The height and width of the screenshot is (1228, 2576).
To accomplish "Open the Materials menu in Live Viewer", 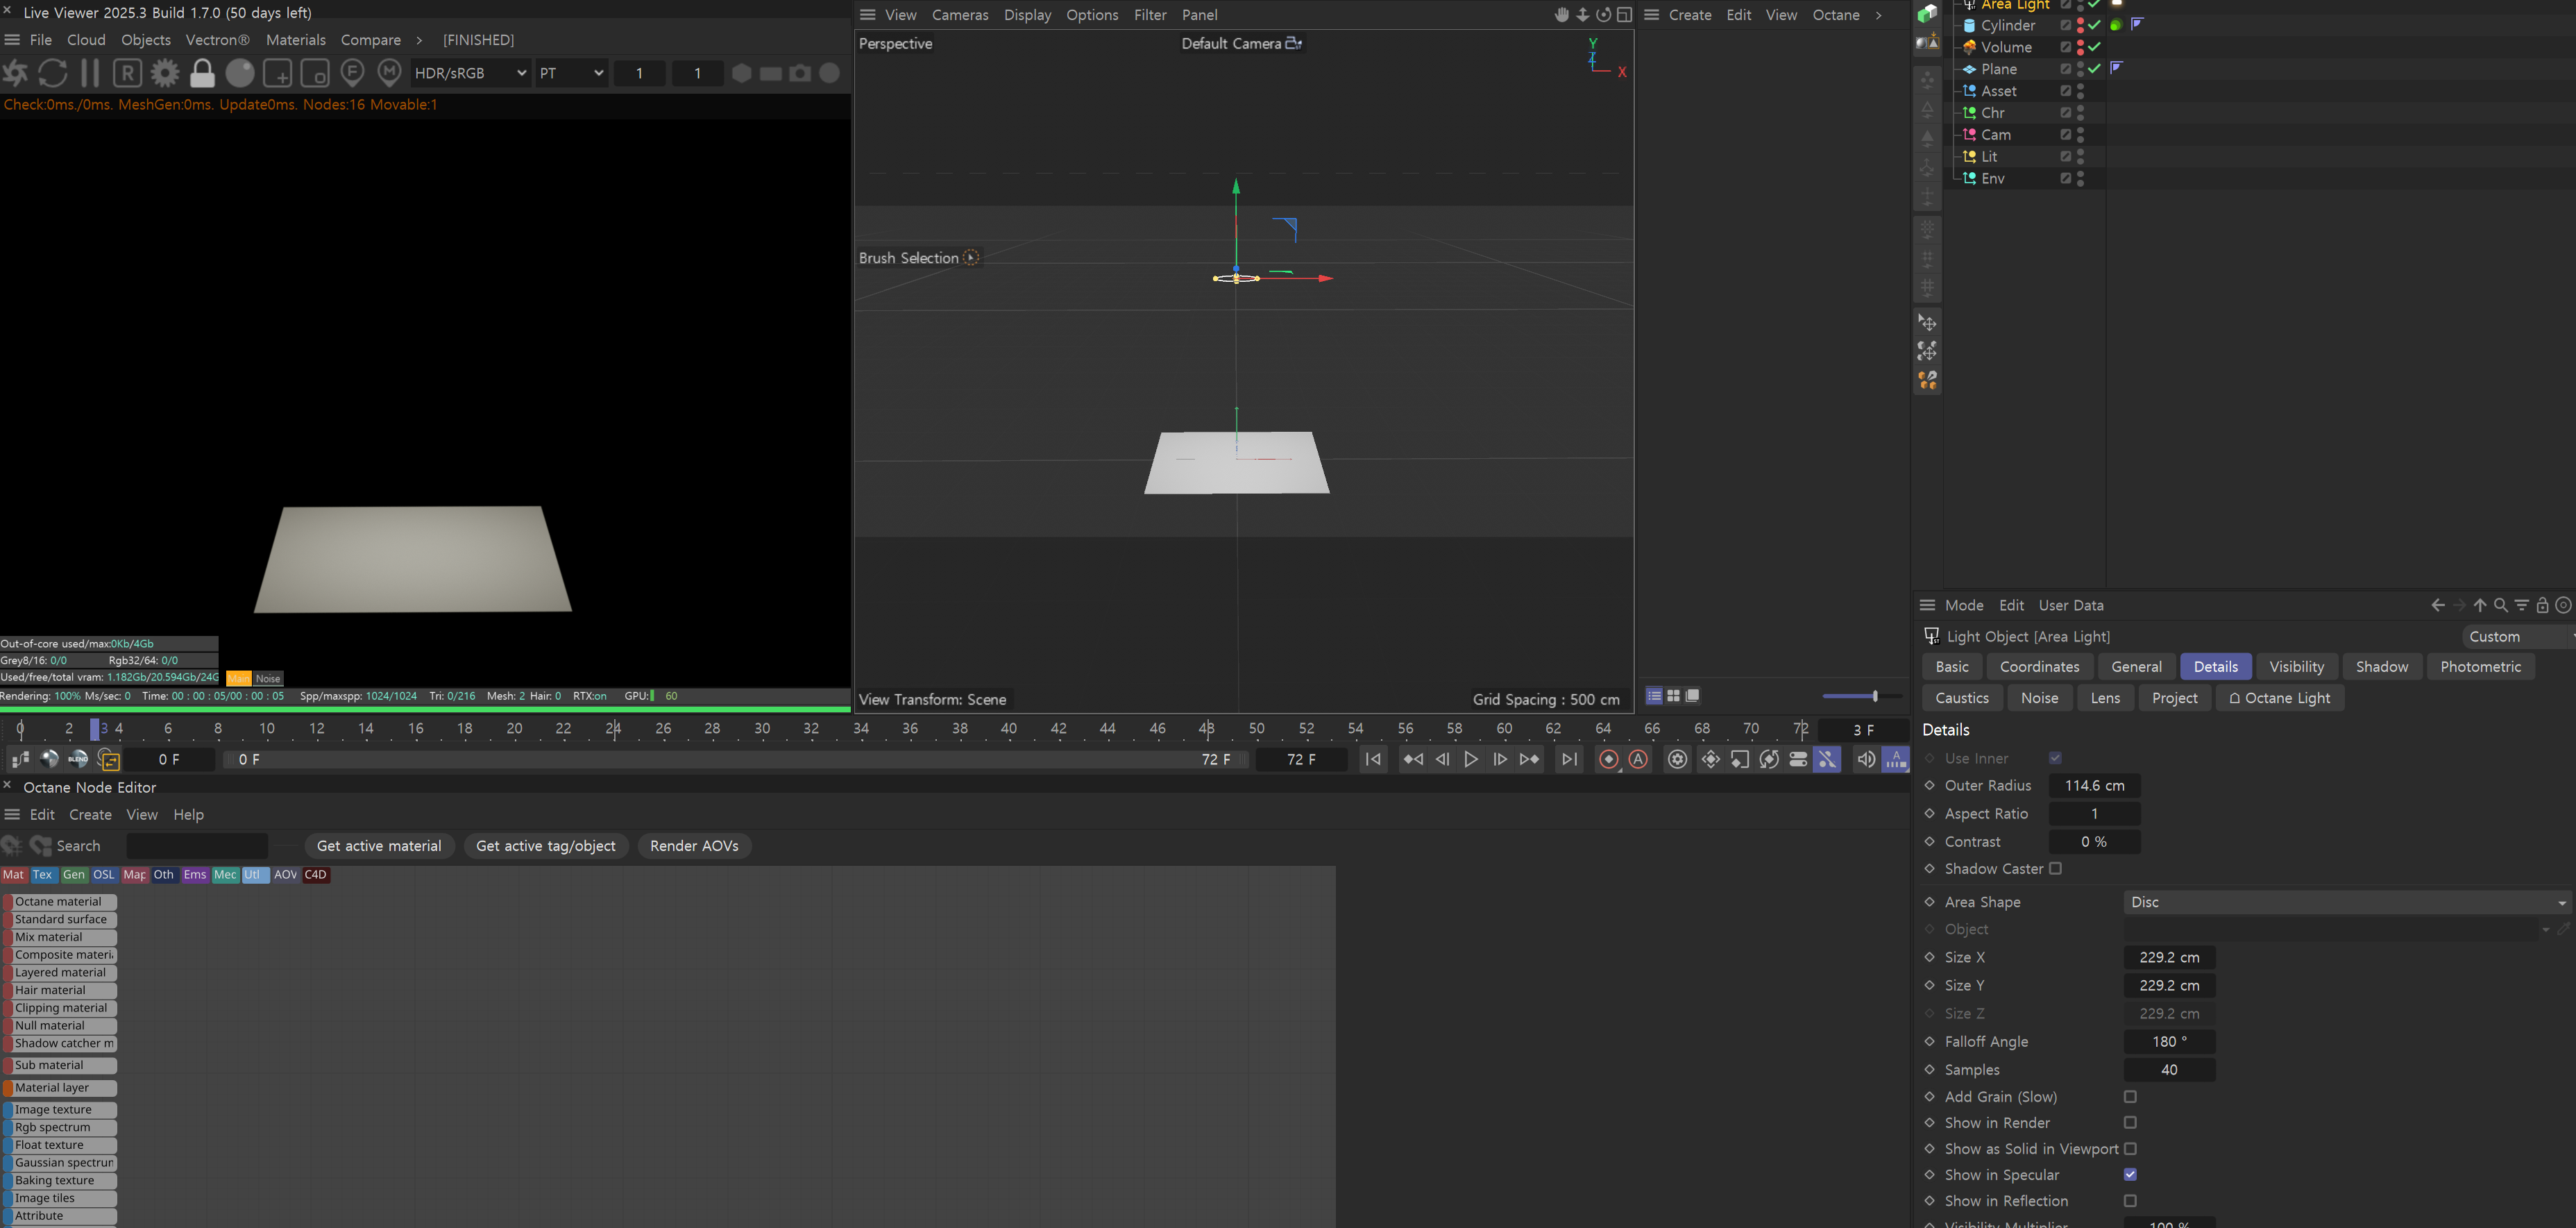I will coord(295,40).
